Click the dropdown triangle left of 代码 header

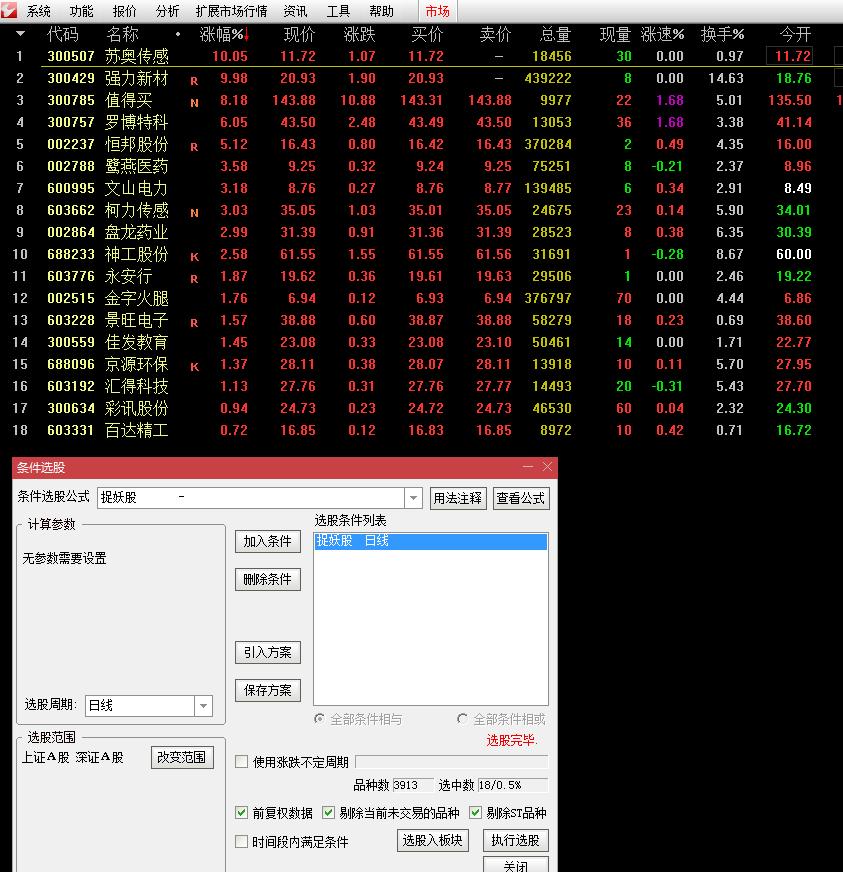22,33
